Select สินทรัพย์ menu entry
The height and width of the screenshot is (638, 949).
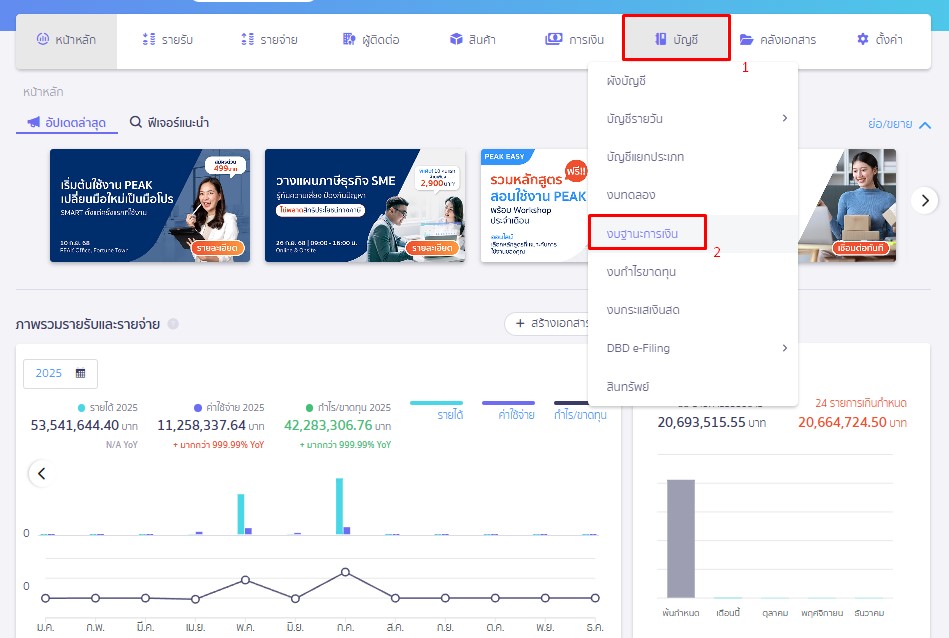[693, 386]
